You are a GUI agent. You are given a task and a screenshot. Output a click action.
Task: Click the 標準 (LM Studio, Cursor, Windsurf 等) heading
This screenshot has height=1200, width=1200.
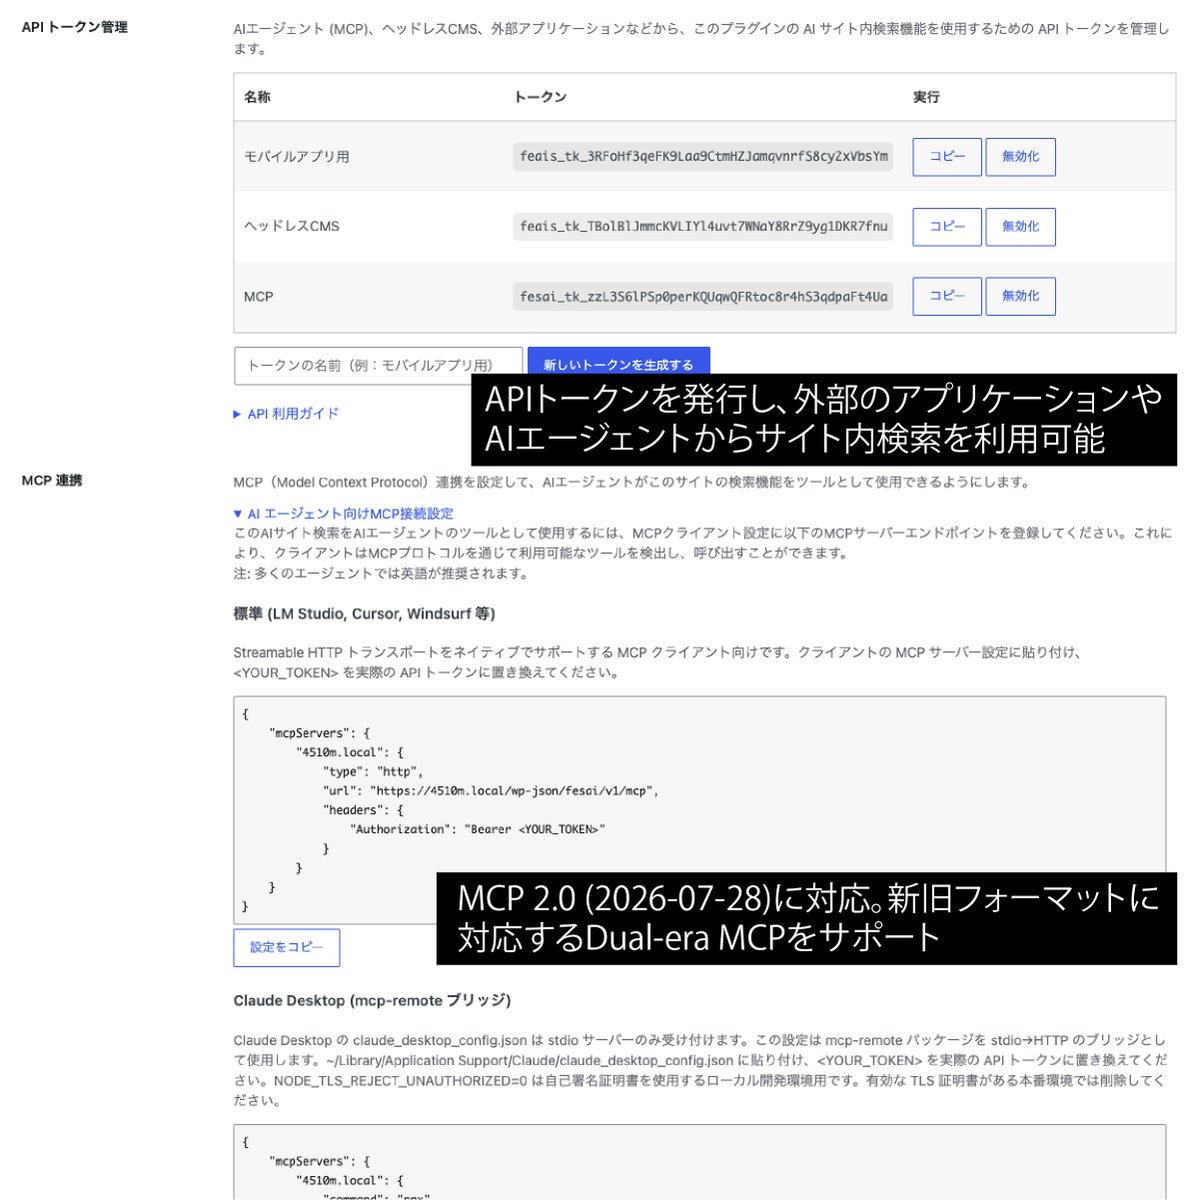(x=364, y=614)
